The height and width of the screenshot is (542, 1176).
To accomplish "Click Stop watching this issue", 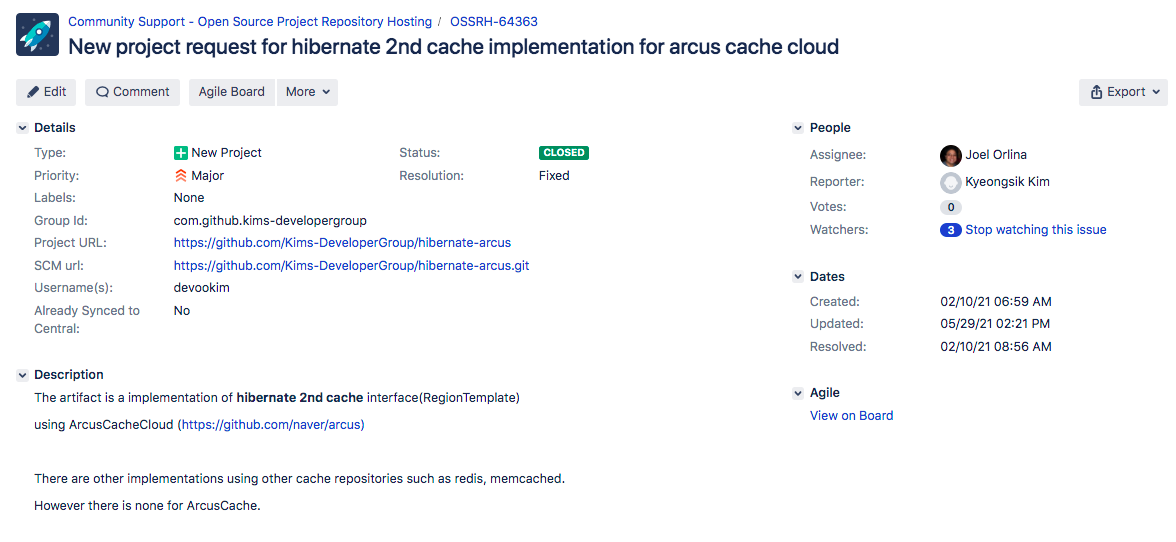I will click(x=1036, y=229).
